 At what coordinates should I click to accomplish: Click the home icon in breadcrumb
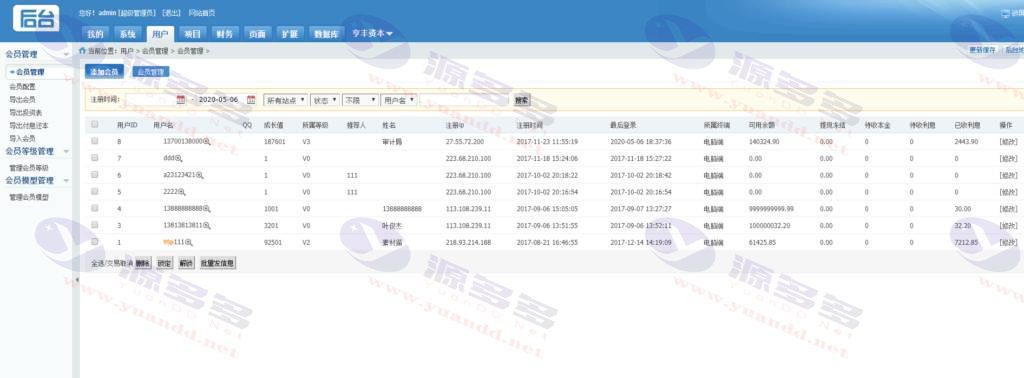pyautogui.click(x=82, y=50)
